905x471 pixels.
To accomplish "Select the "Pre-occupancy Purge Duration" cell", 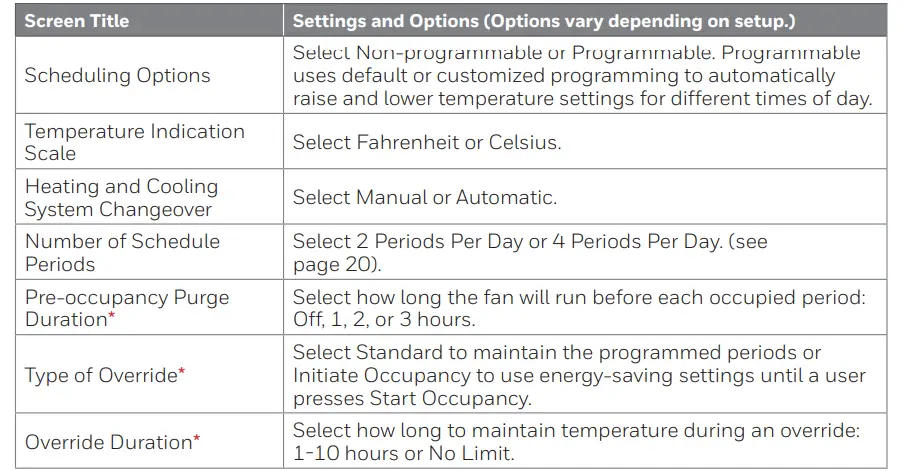I will click(126, 308).
